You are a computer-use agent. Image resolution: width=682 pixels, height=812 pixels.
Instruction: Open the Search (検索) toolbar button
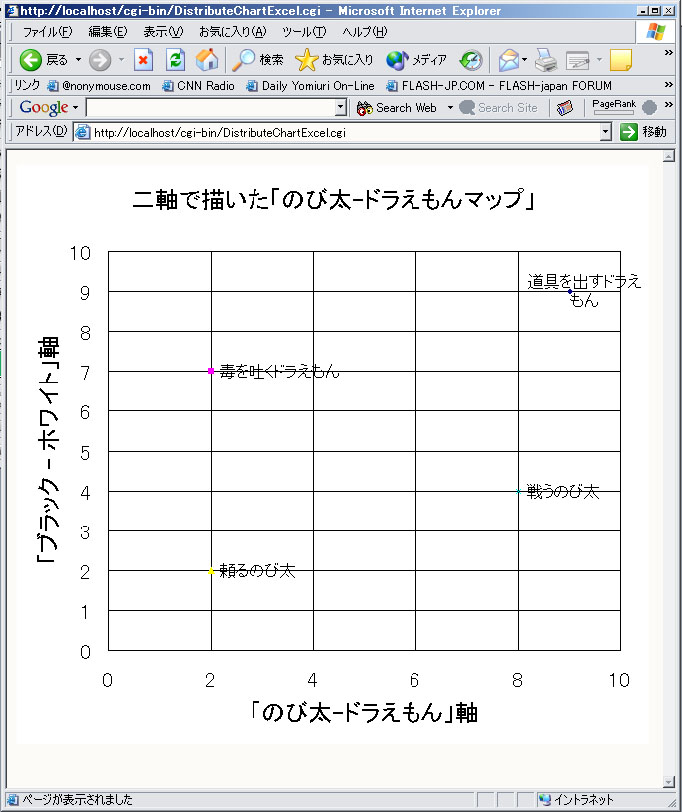pyautogui.click(x=258, y=60)
